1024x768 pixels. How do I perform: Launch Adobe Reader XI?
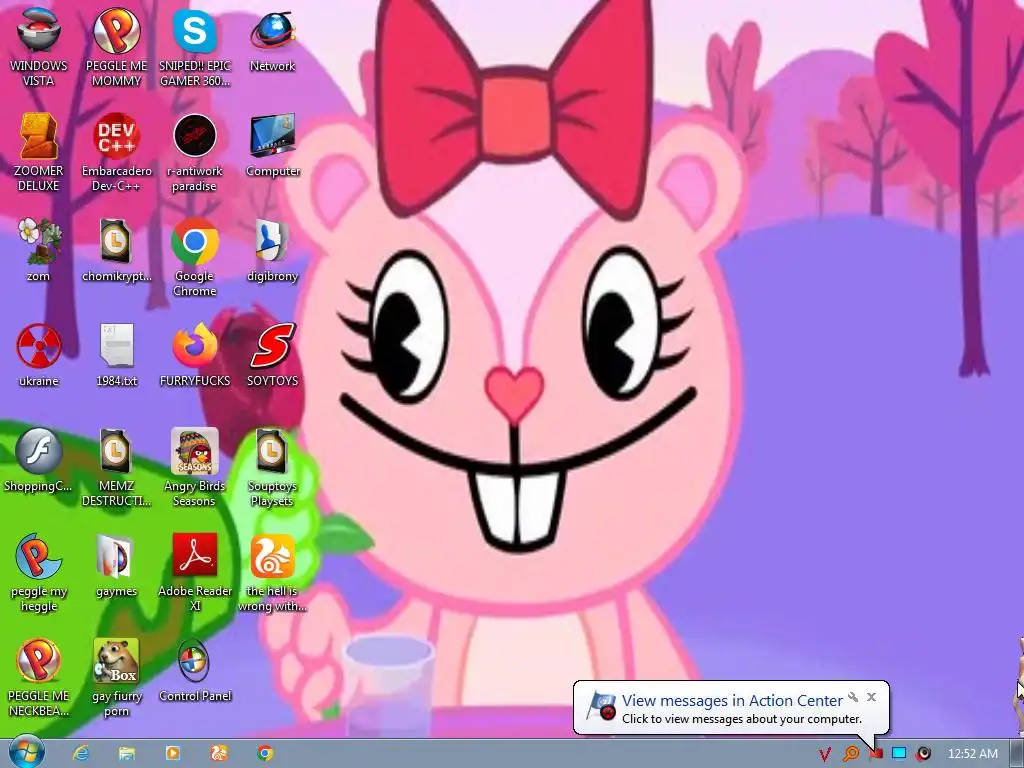click(x=195, y=573)
